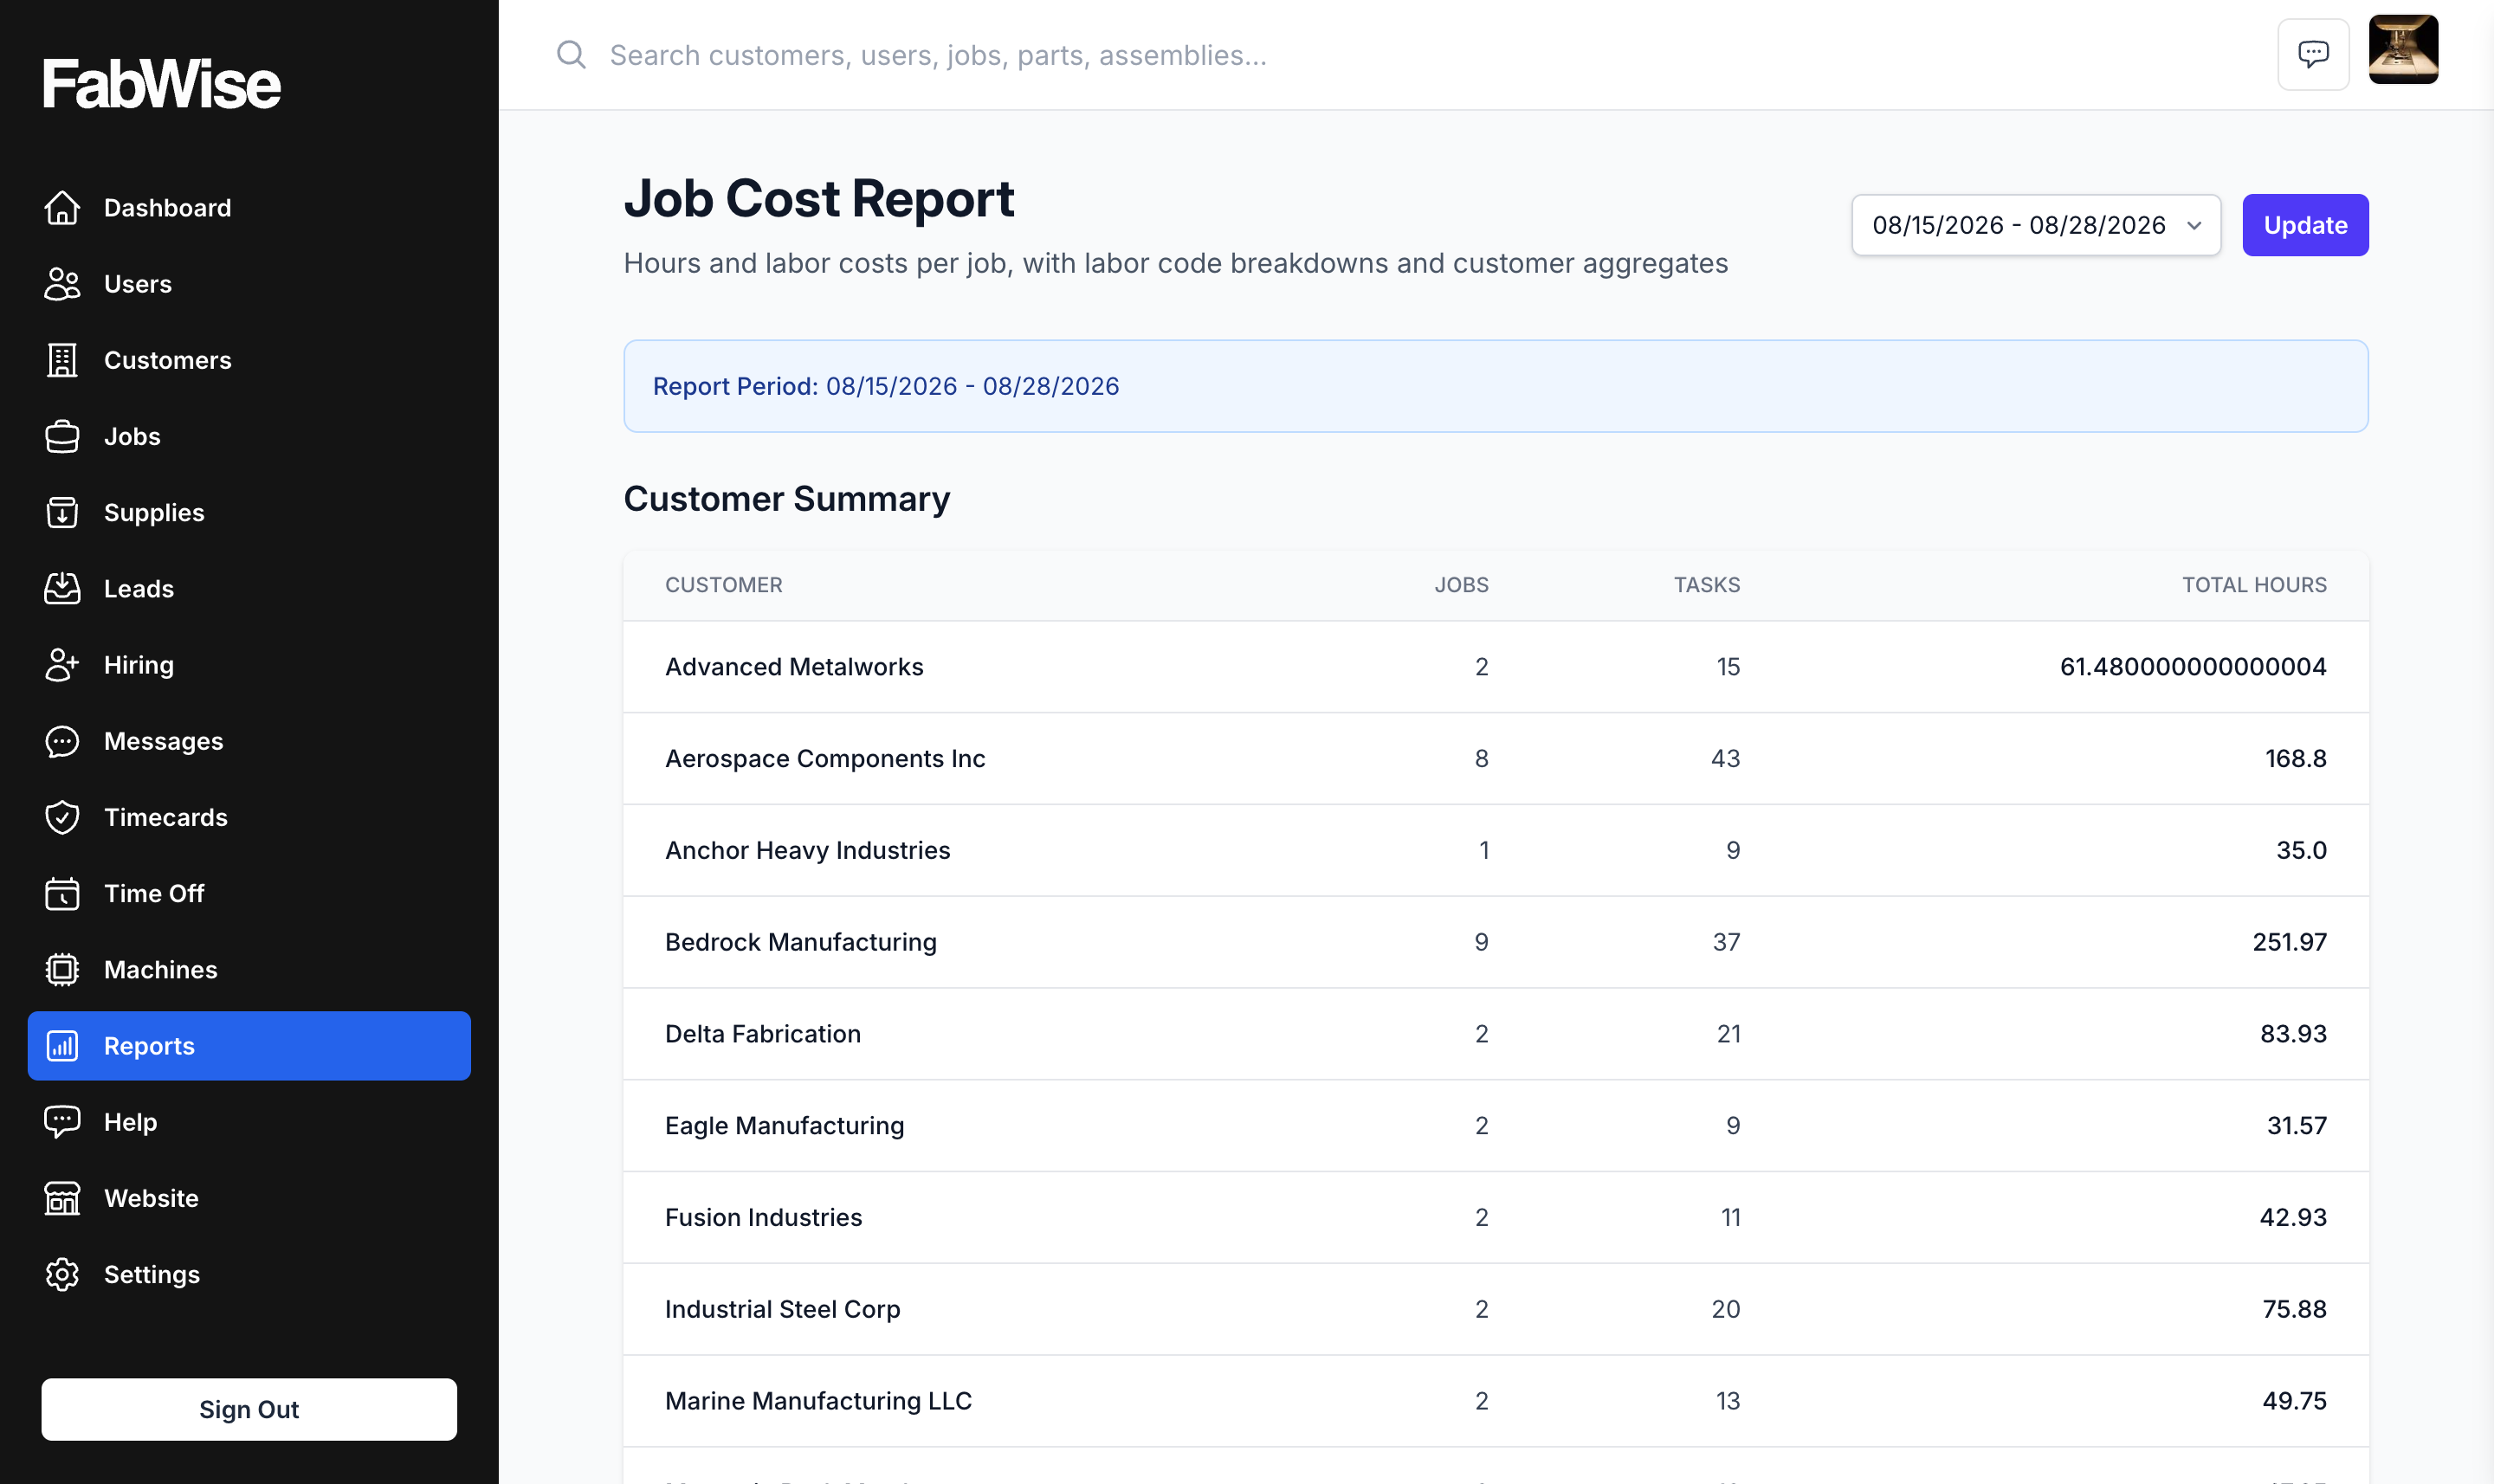
Task: Click the TASKS column header
Action: pyautogui.click(x=1707, y=585)
